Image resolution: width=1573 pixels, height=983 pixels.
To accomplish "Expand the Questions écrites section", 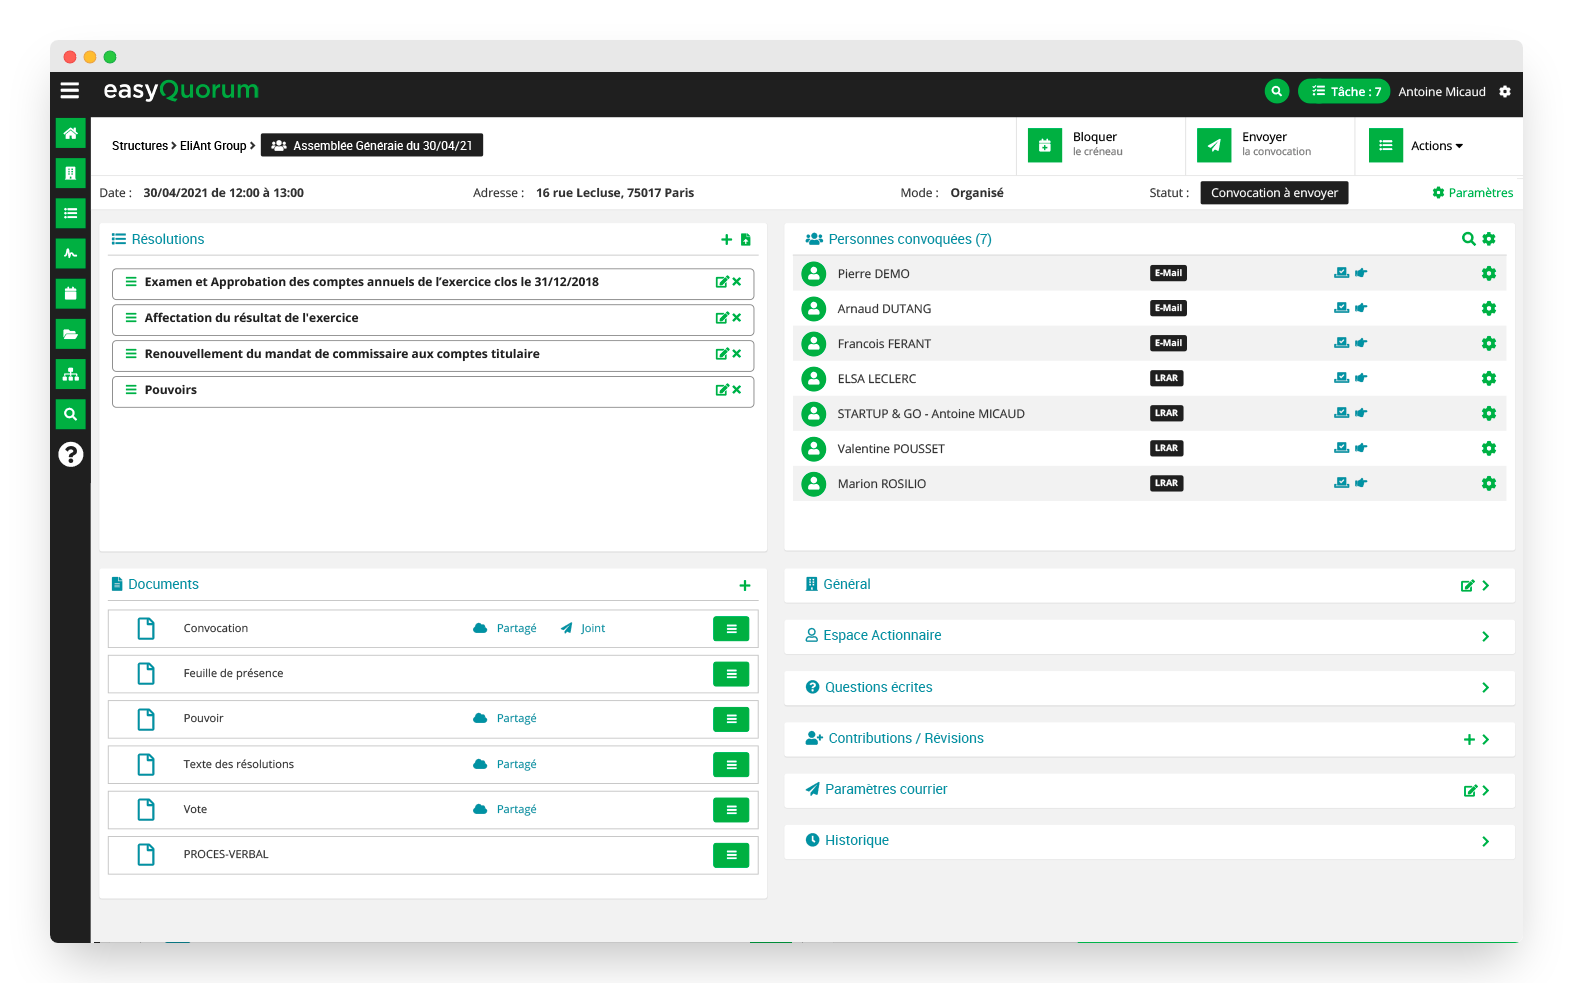I will [x=1485, y=687].
